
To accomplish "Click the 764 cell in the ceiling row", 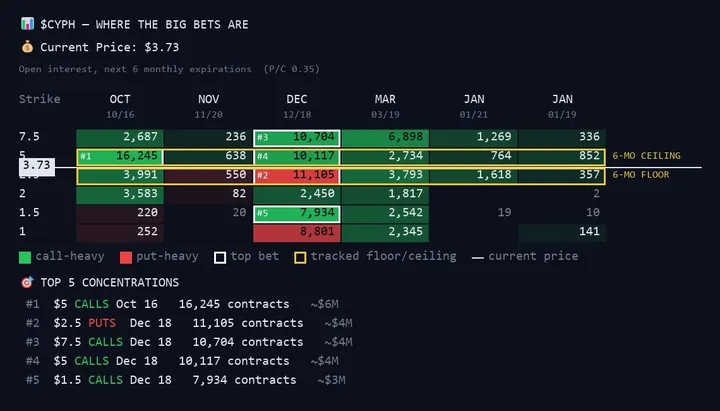I will pos(473,156).
